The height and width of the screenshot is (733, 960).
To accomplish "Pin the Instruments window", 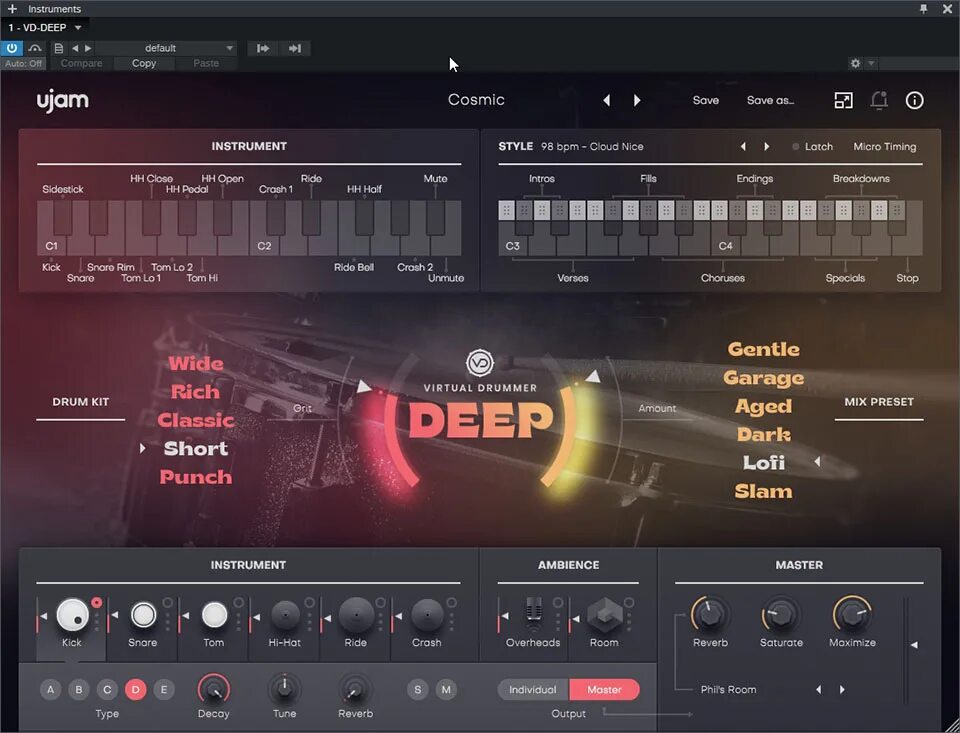I will click(923, 9).
